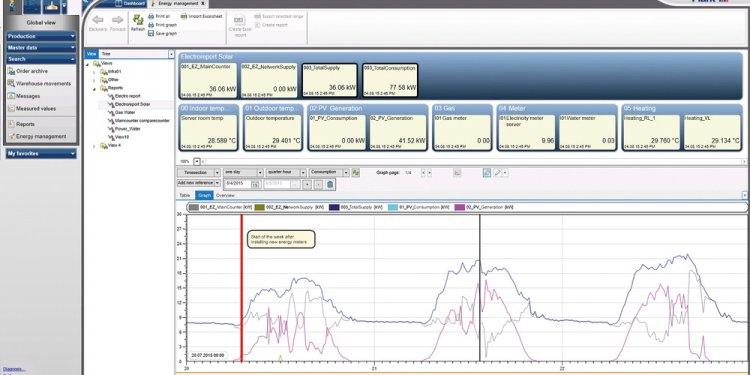Open the quarter hour interval dropdown

click(302, 173)
